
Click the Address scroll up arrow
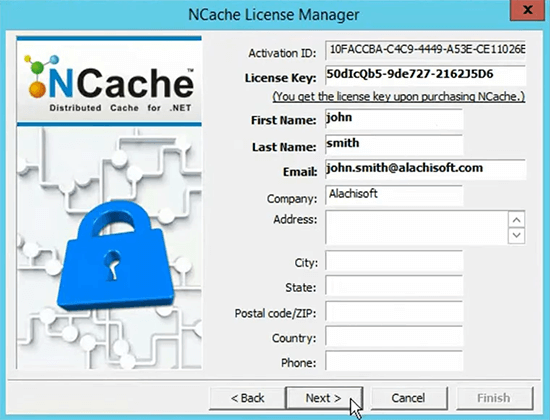pos(516,220)
